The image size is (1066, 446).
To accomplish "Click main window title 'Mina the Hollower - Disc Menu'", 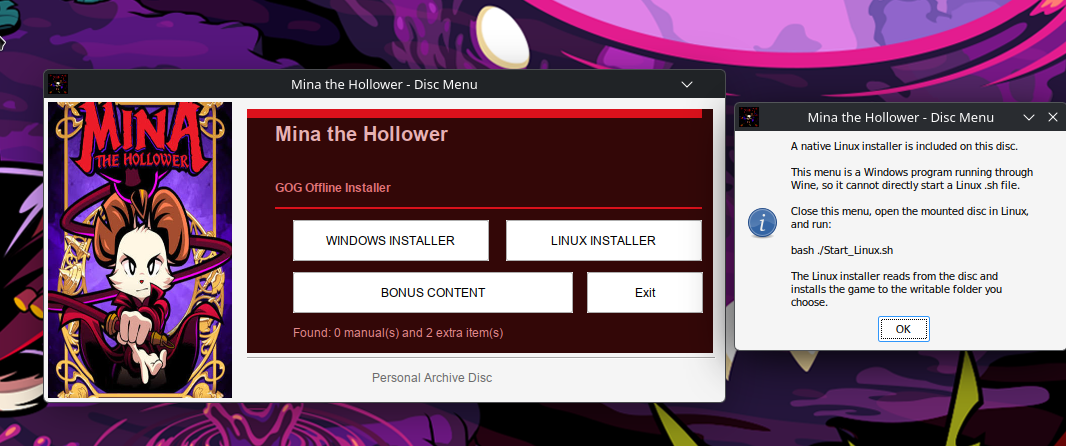I will 384,84.
